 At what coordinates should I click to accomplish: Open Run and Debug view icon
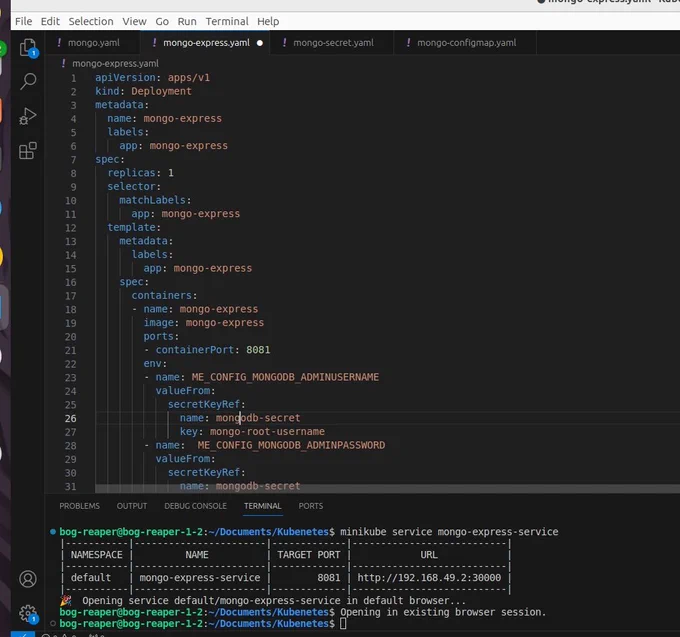coord(28,116)
